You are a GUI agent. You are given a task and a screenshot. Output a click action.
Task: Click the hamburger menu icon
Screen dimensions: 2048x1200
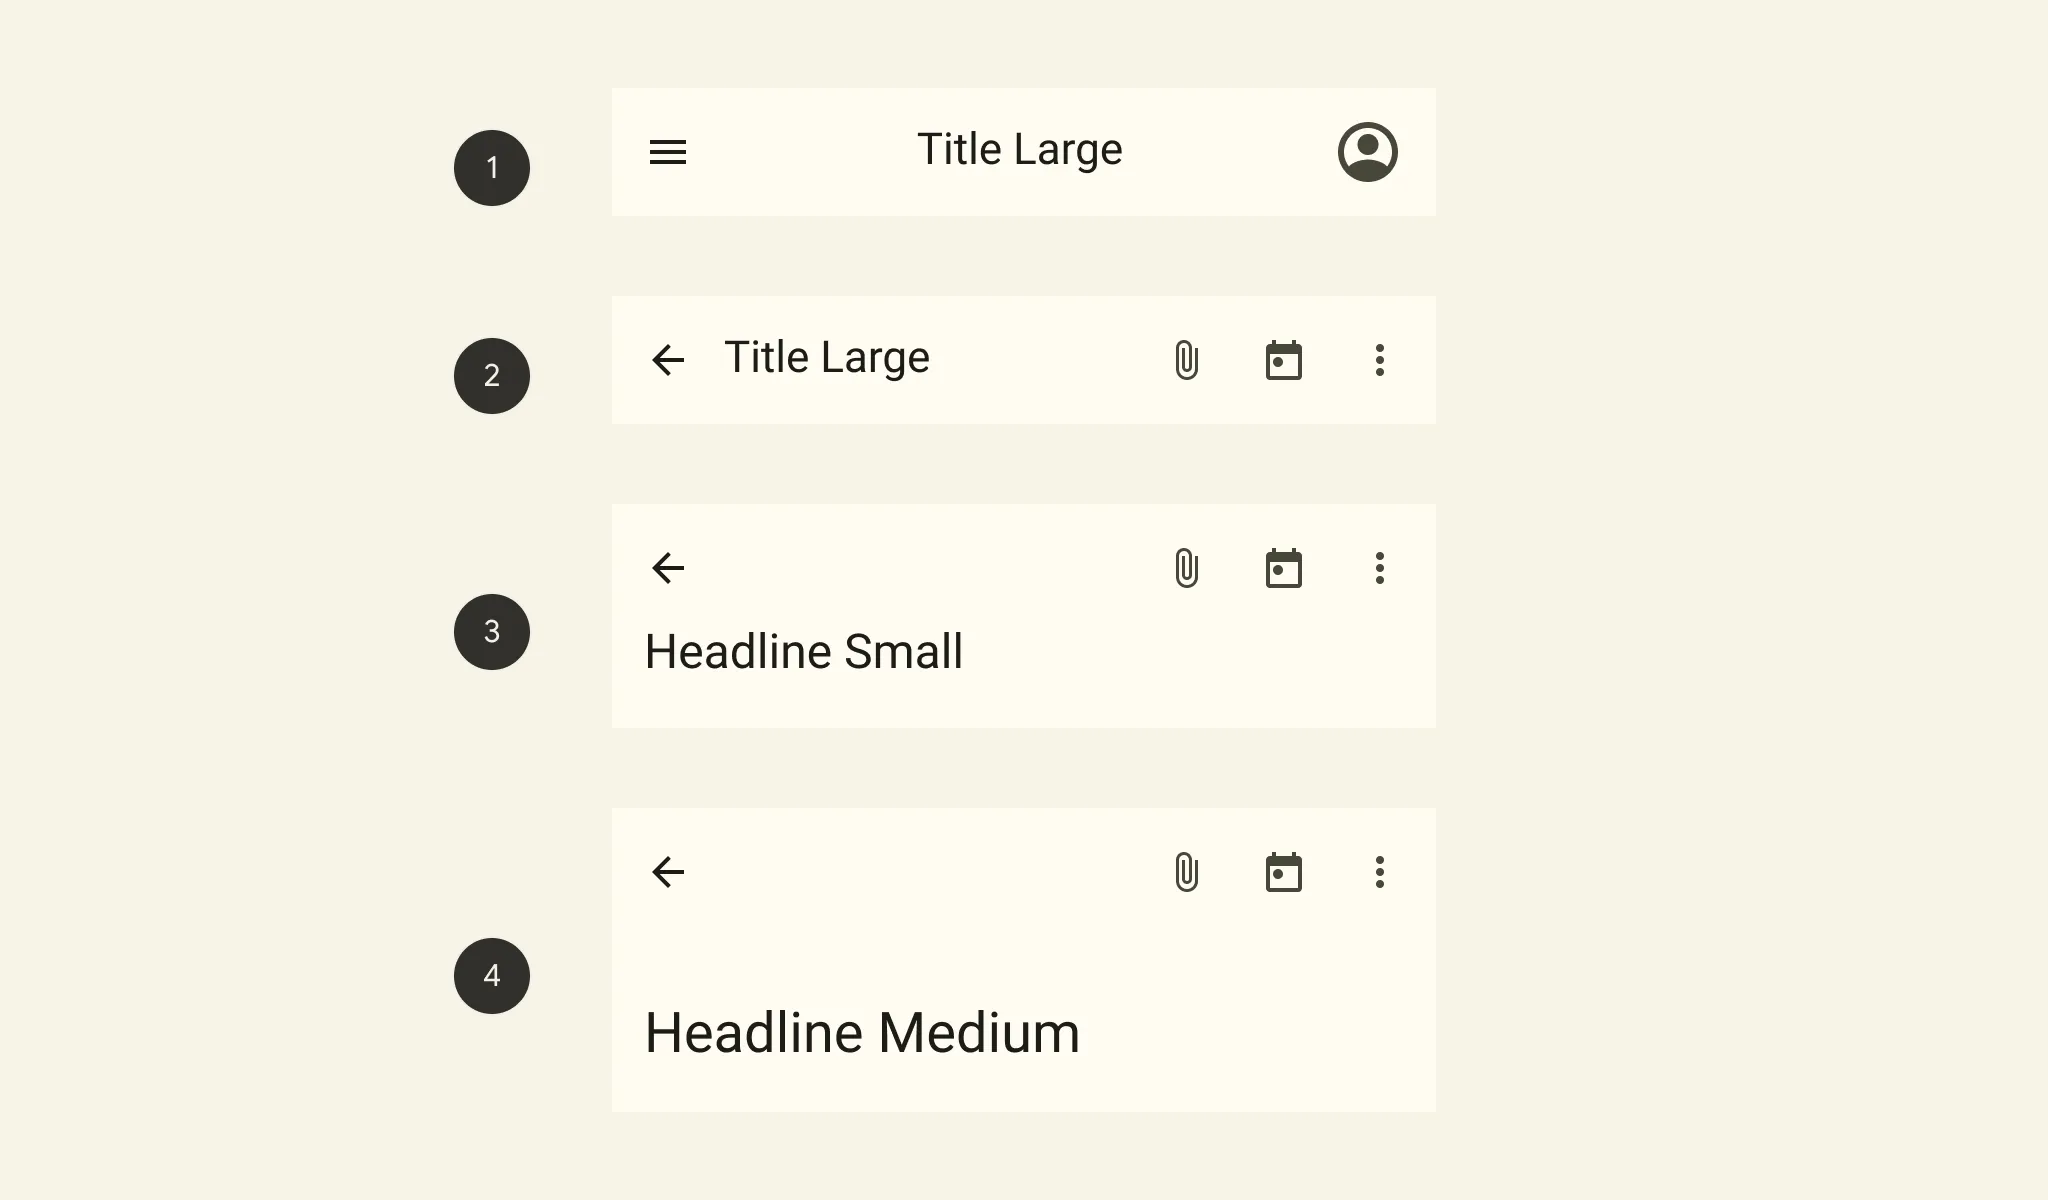tap(668, 151)
